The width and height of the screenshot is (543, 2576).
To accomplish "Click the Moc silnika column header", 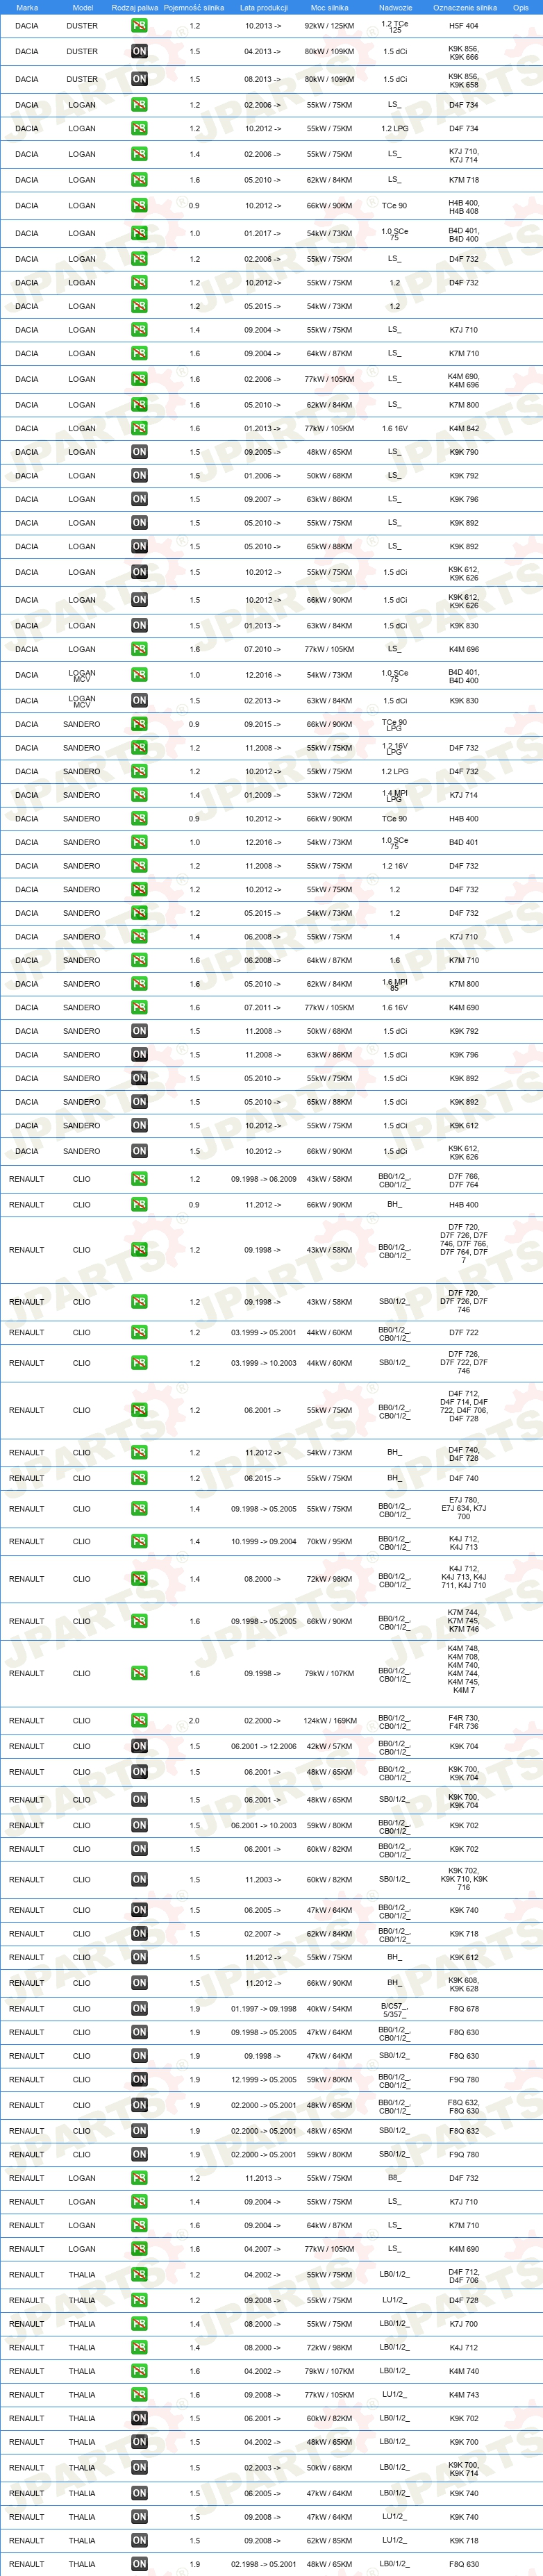I will pyautogui.click(x=330, y=7).
